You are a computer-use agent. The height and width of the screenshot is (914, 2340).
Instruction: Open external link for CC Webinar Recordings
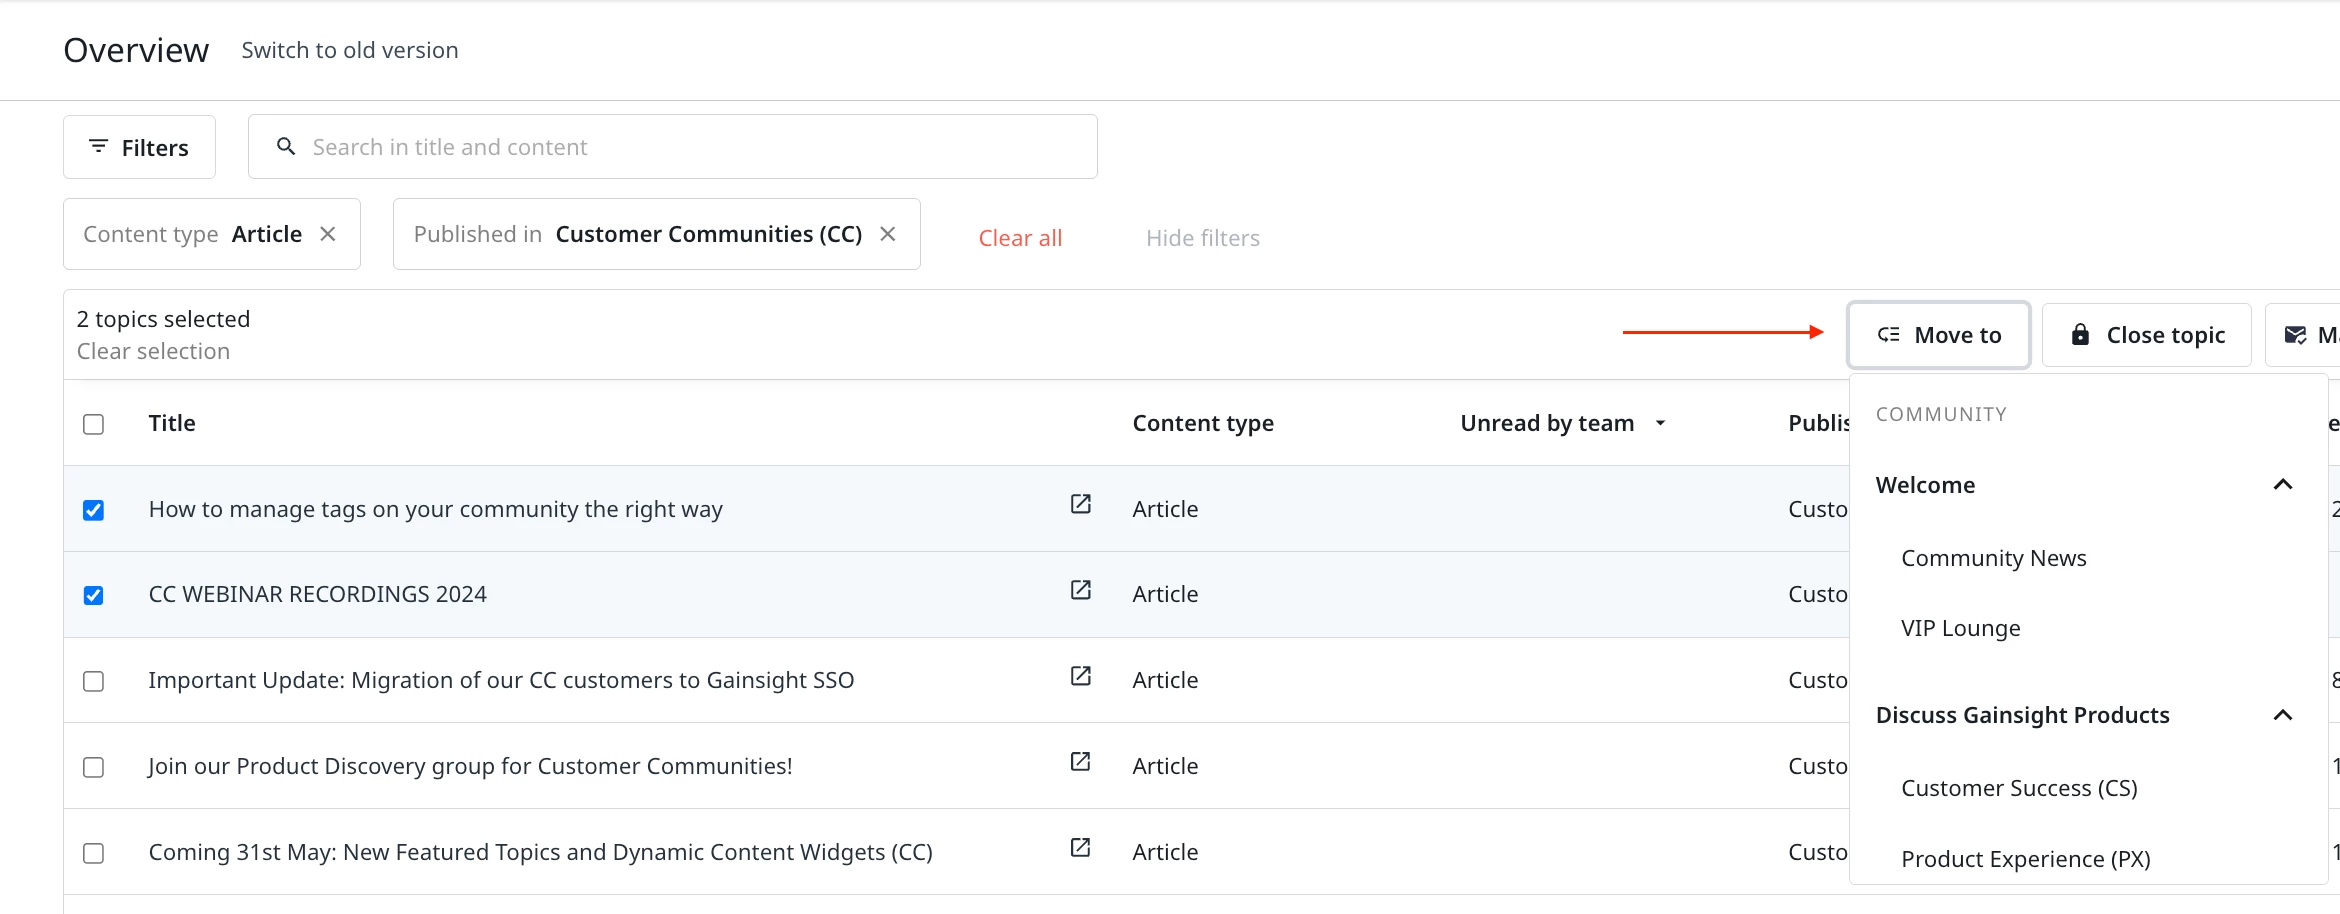pos(1080,590)
